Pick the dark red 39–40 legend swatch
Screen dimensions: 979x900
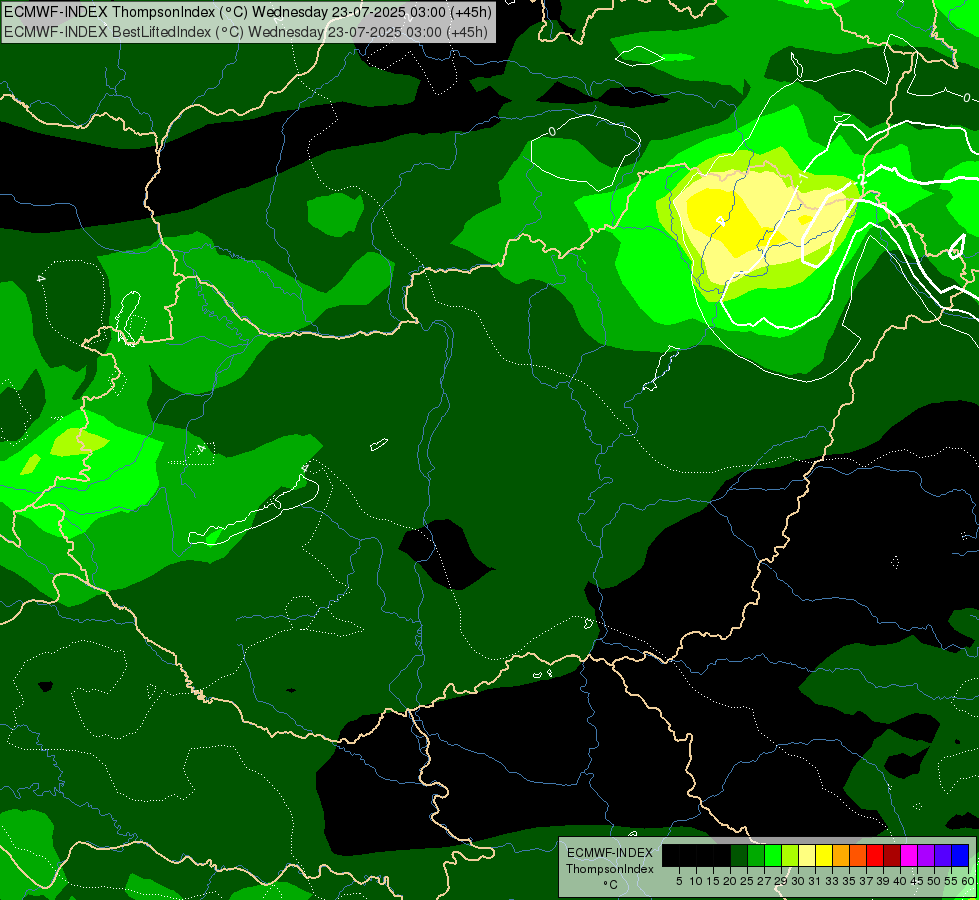click(892, 855)
